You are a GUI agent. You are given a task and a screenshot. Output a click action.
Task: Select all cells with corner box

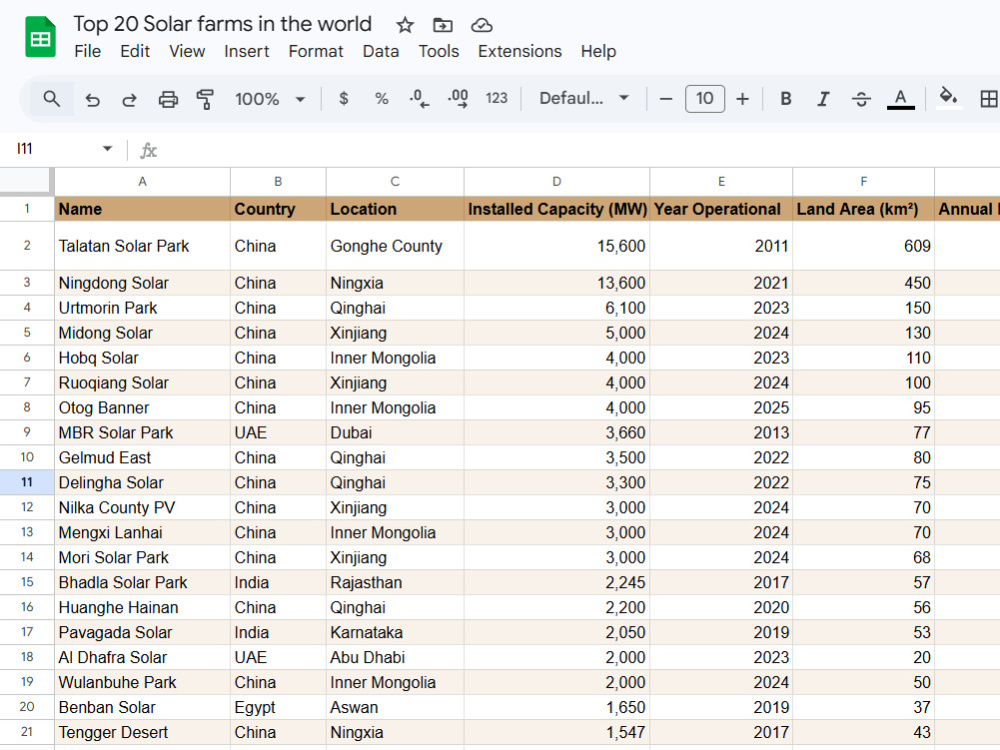(x=26, y=181)
